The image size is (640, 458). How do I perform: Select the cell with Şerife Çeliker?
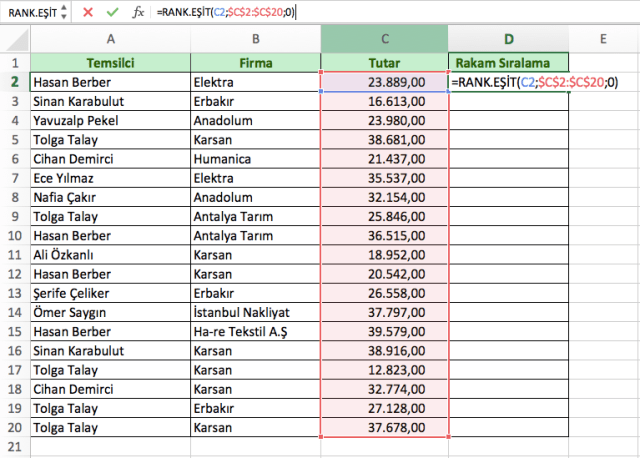(x=110, y=293)
